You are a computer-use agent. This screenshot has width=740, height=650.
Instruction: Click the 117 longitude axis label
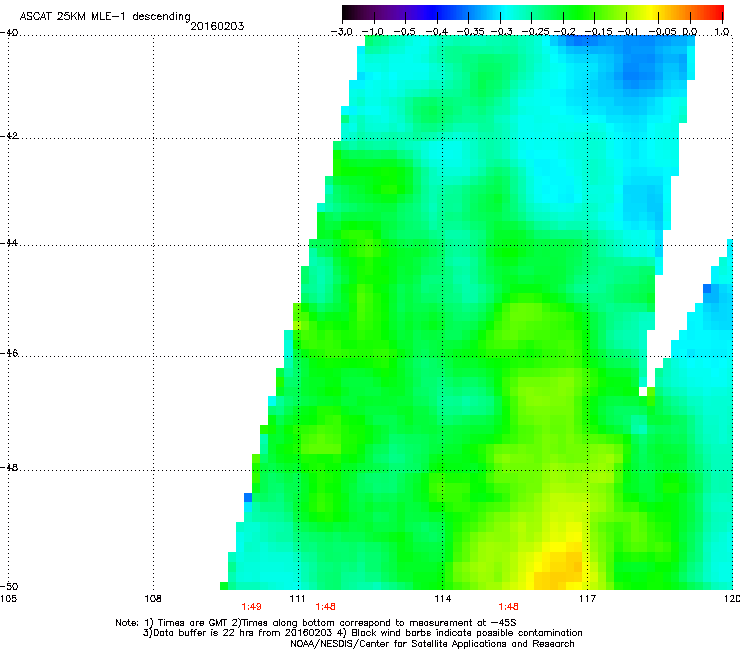point(587,599)
